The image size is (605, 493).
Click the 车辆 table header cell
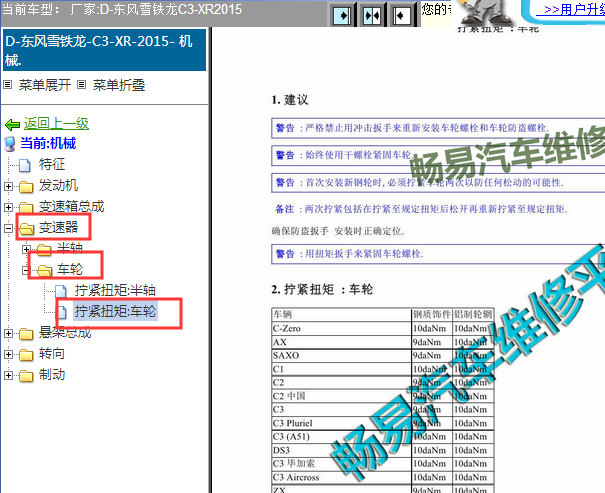[x=341, y=314]
